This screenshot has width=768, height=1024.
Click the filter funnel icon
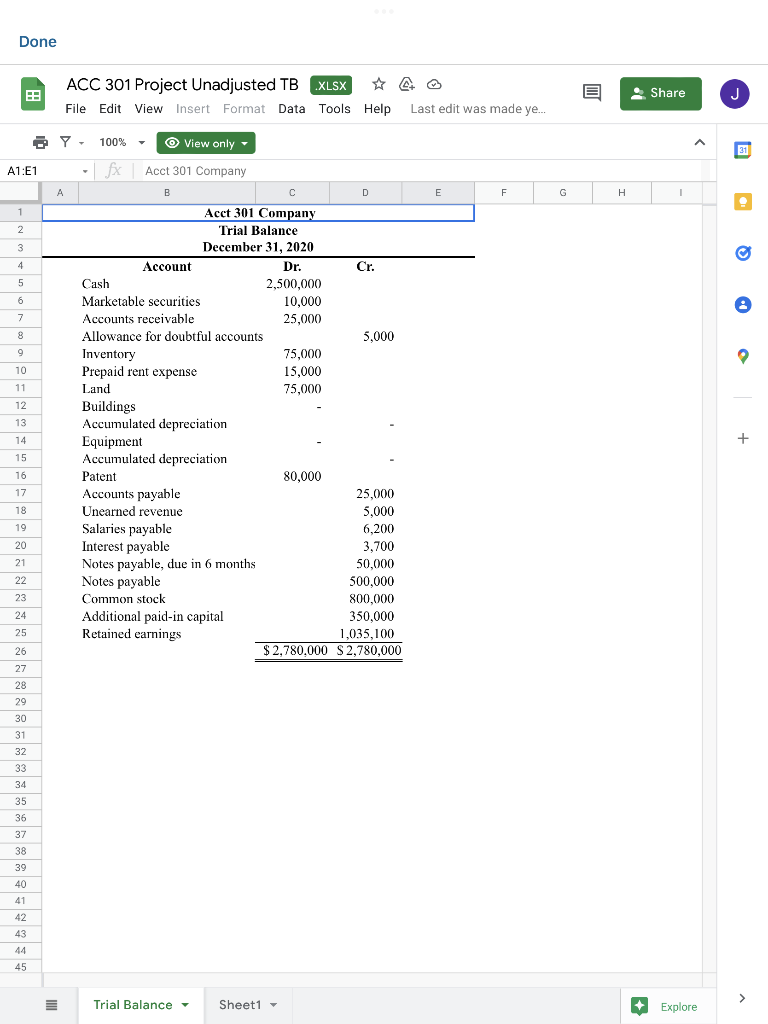tap(65, 142)
